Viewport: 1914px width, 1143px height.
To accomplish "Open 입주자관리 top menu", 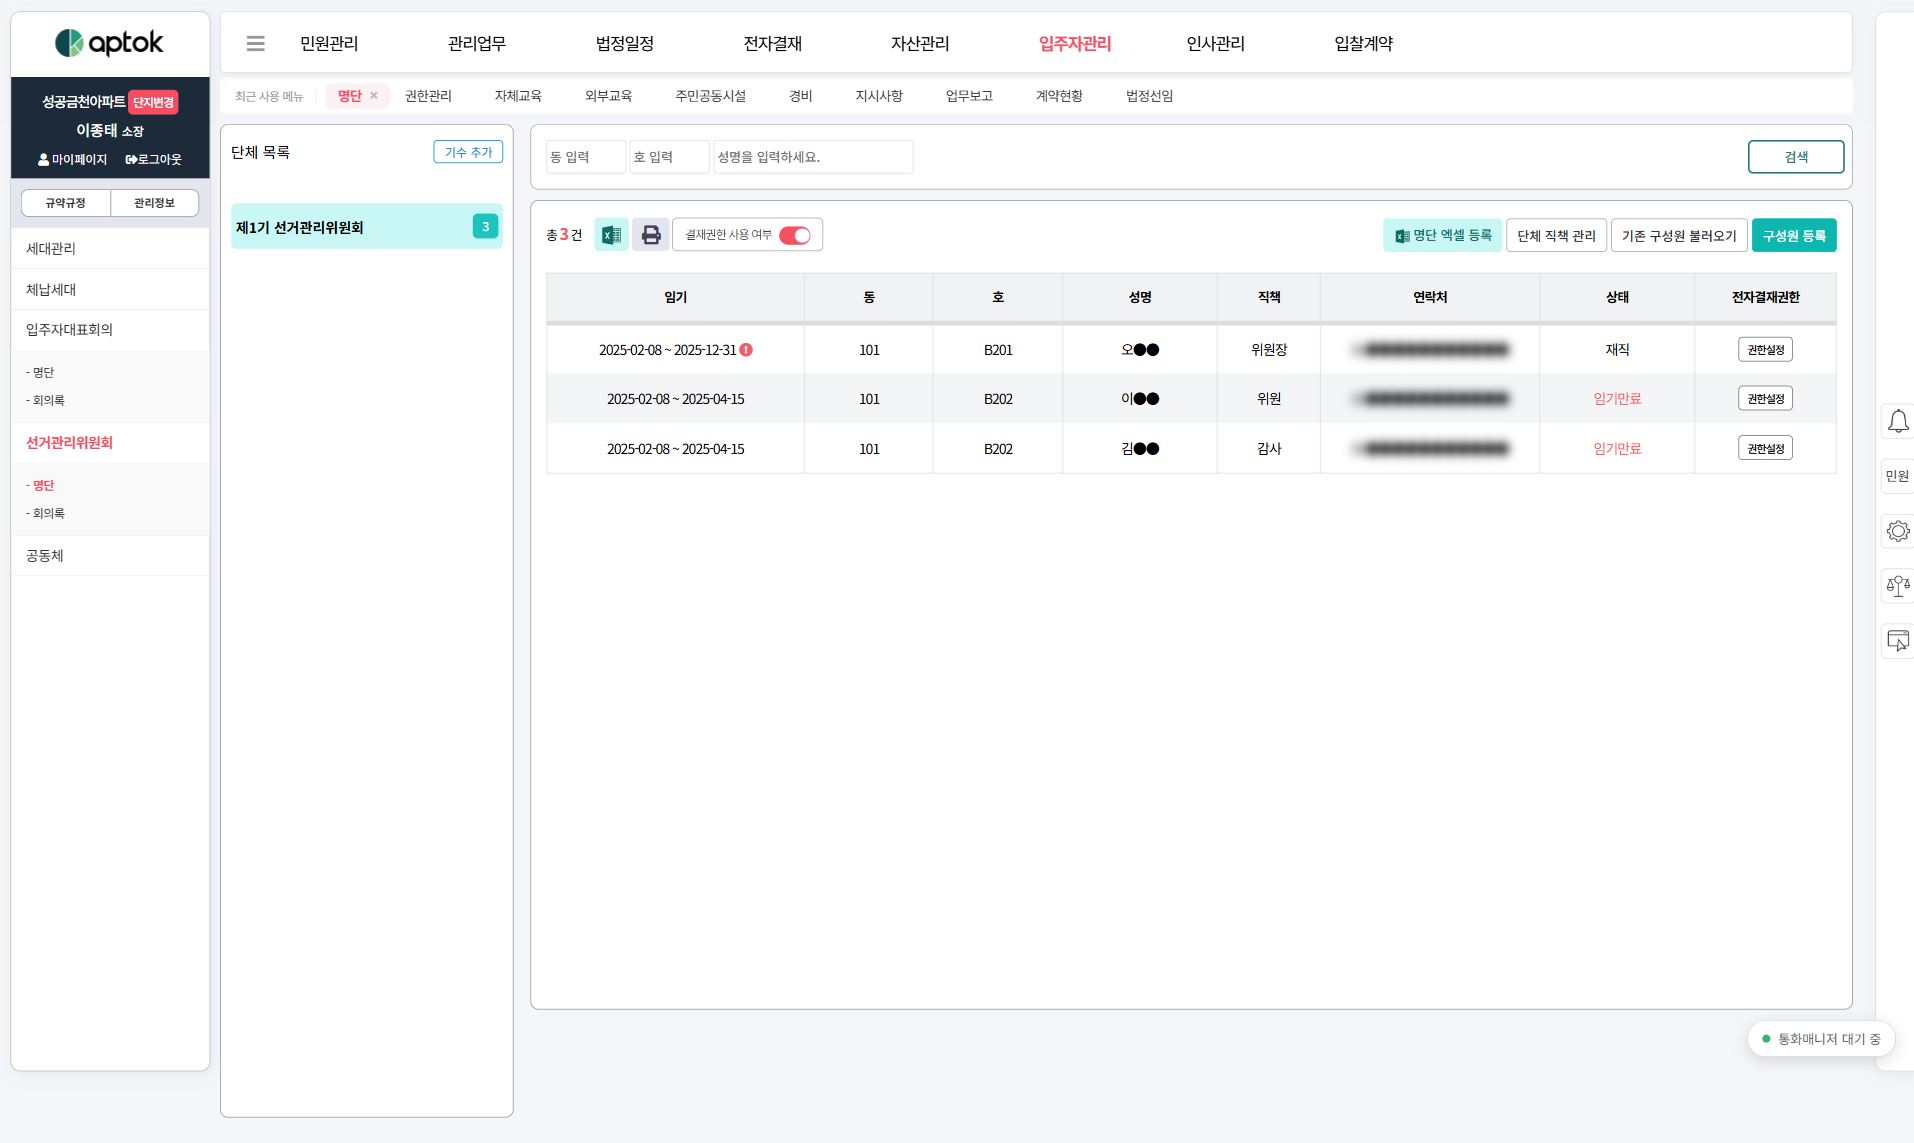I will pyautogui.click(x=1075, y=43).
